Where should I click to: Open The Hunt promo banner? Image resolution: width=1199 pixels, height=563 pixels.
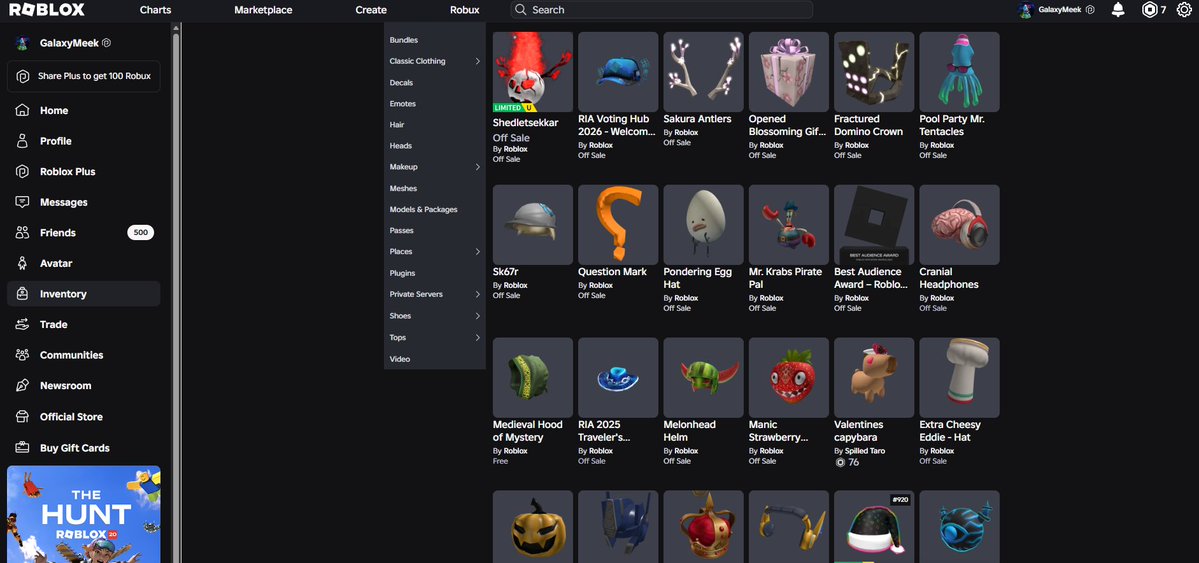click(84, 514)
